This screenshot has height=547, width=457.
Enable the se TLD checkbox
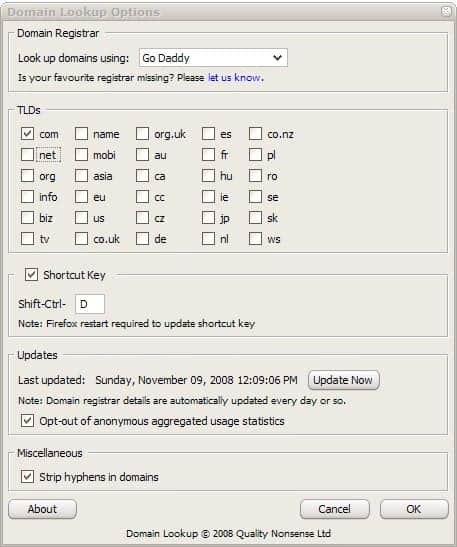point(255,197)
